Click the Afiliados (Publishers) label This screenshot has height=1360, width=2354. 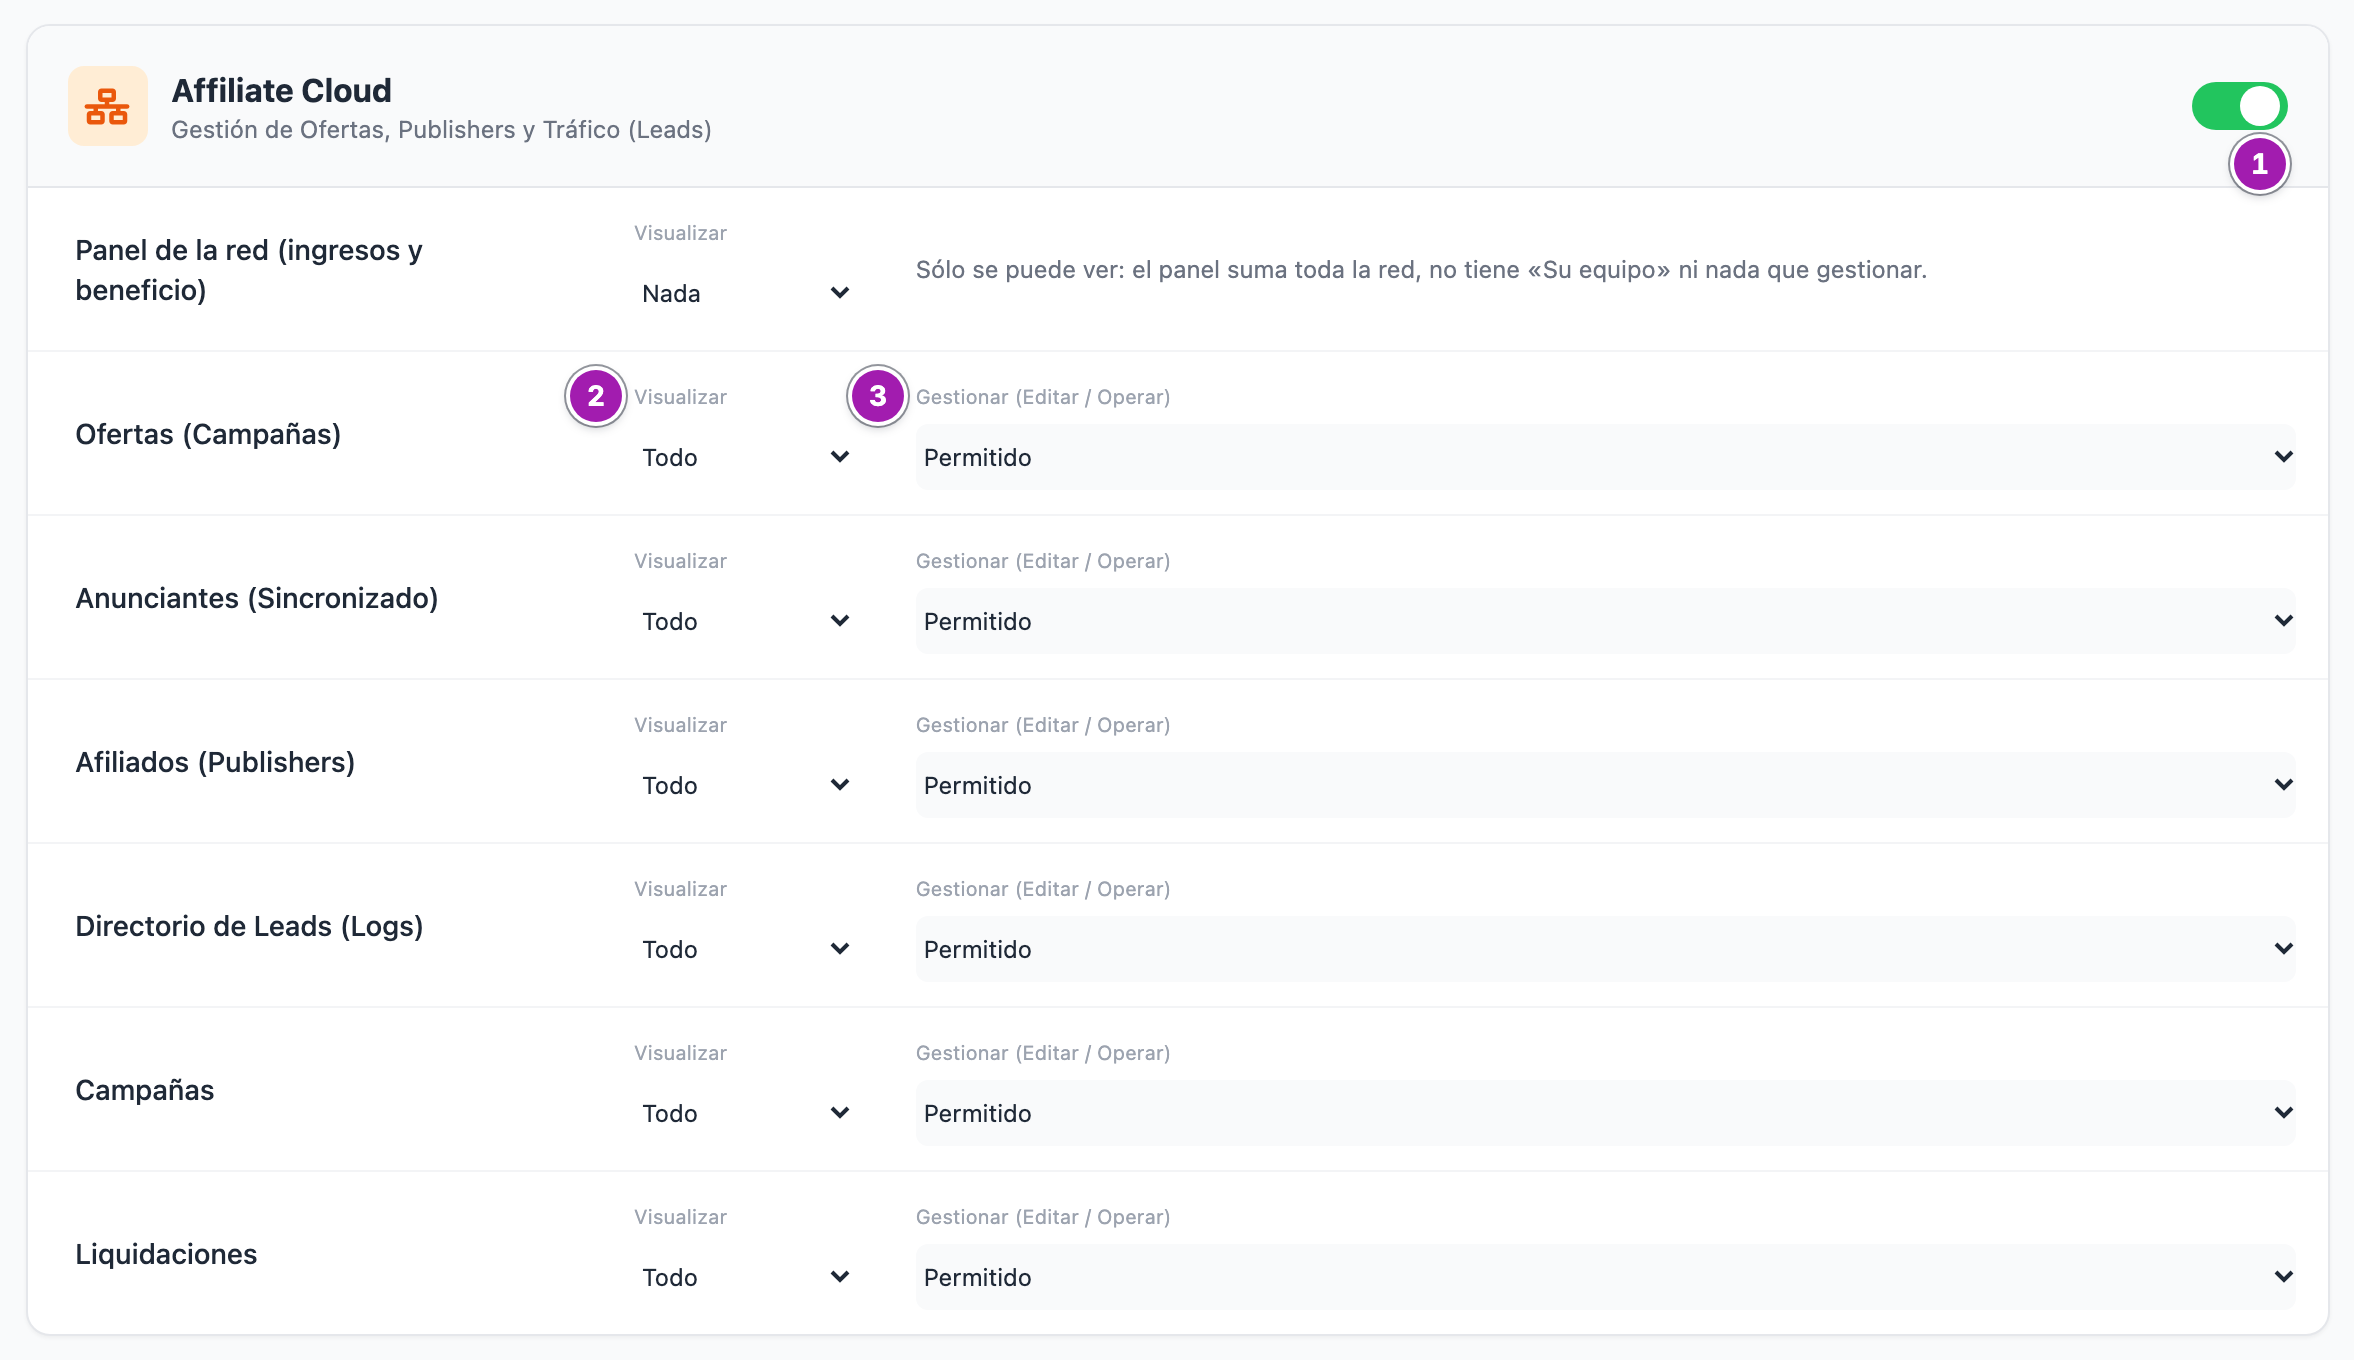click(x=215, y=762)
